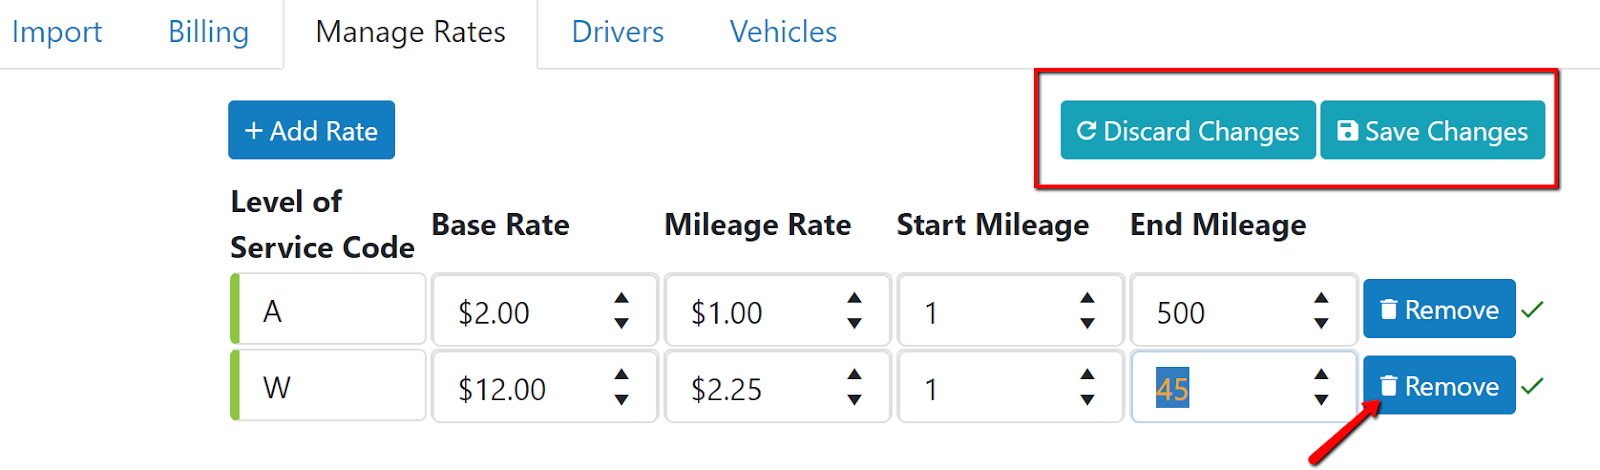Decrease Start Mileage for row A
This screenshot has width=1600, height=470.
pyautogui.click(x=1087, y=323)
